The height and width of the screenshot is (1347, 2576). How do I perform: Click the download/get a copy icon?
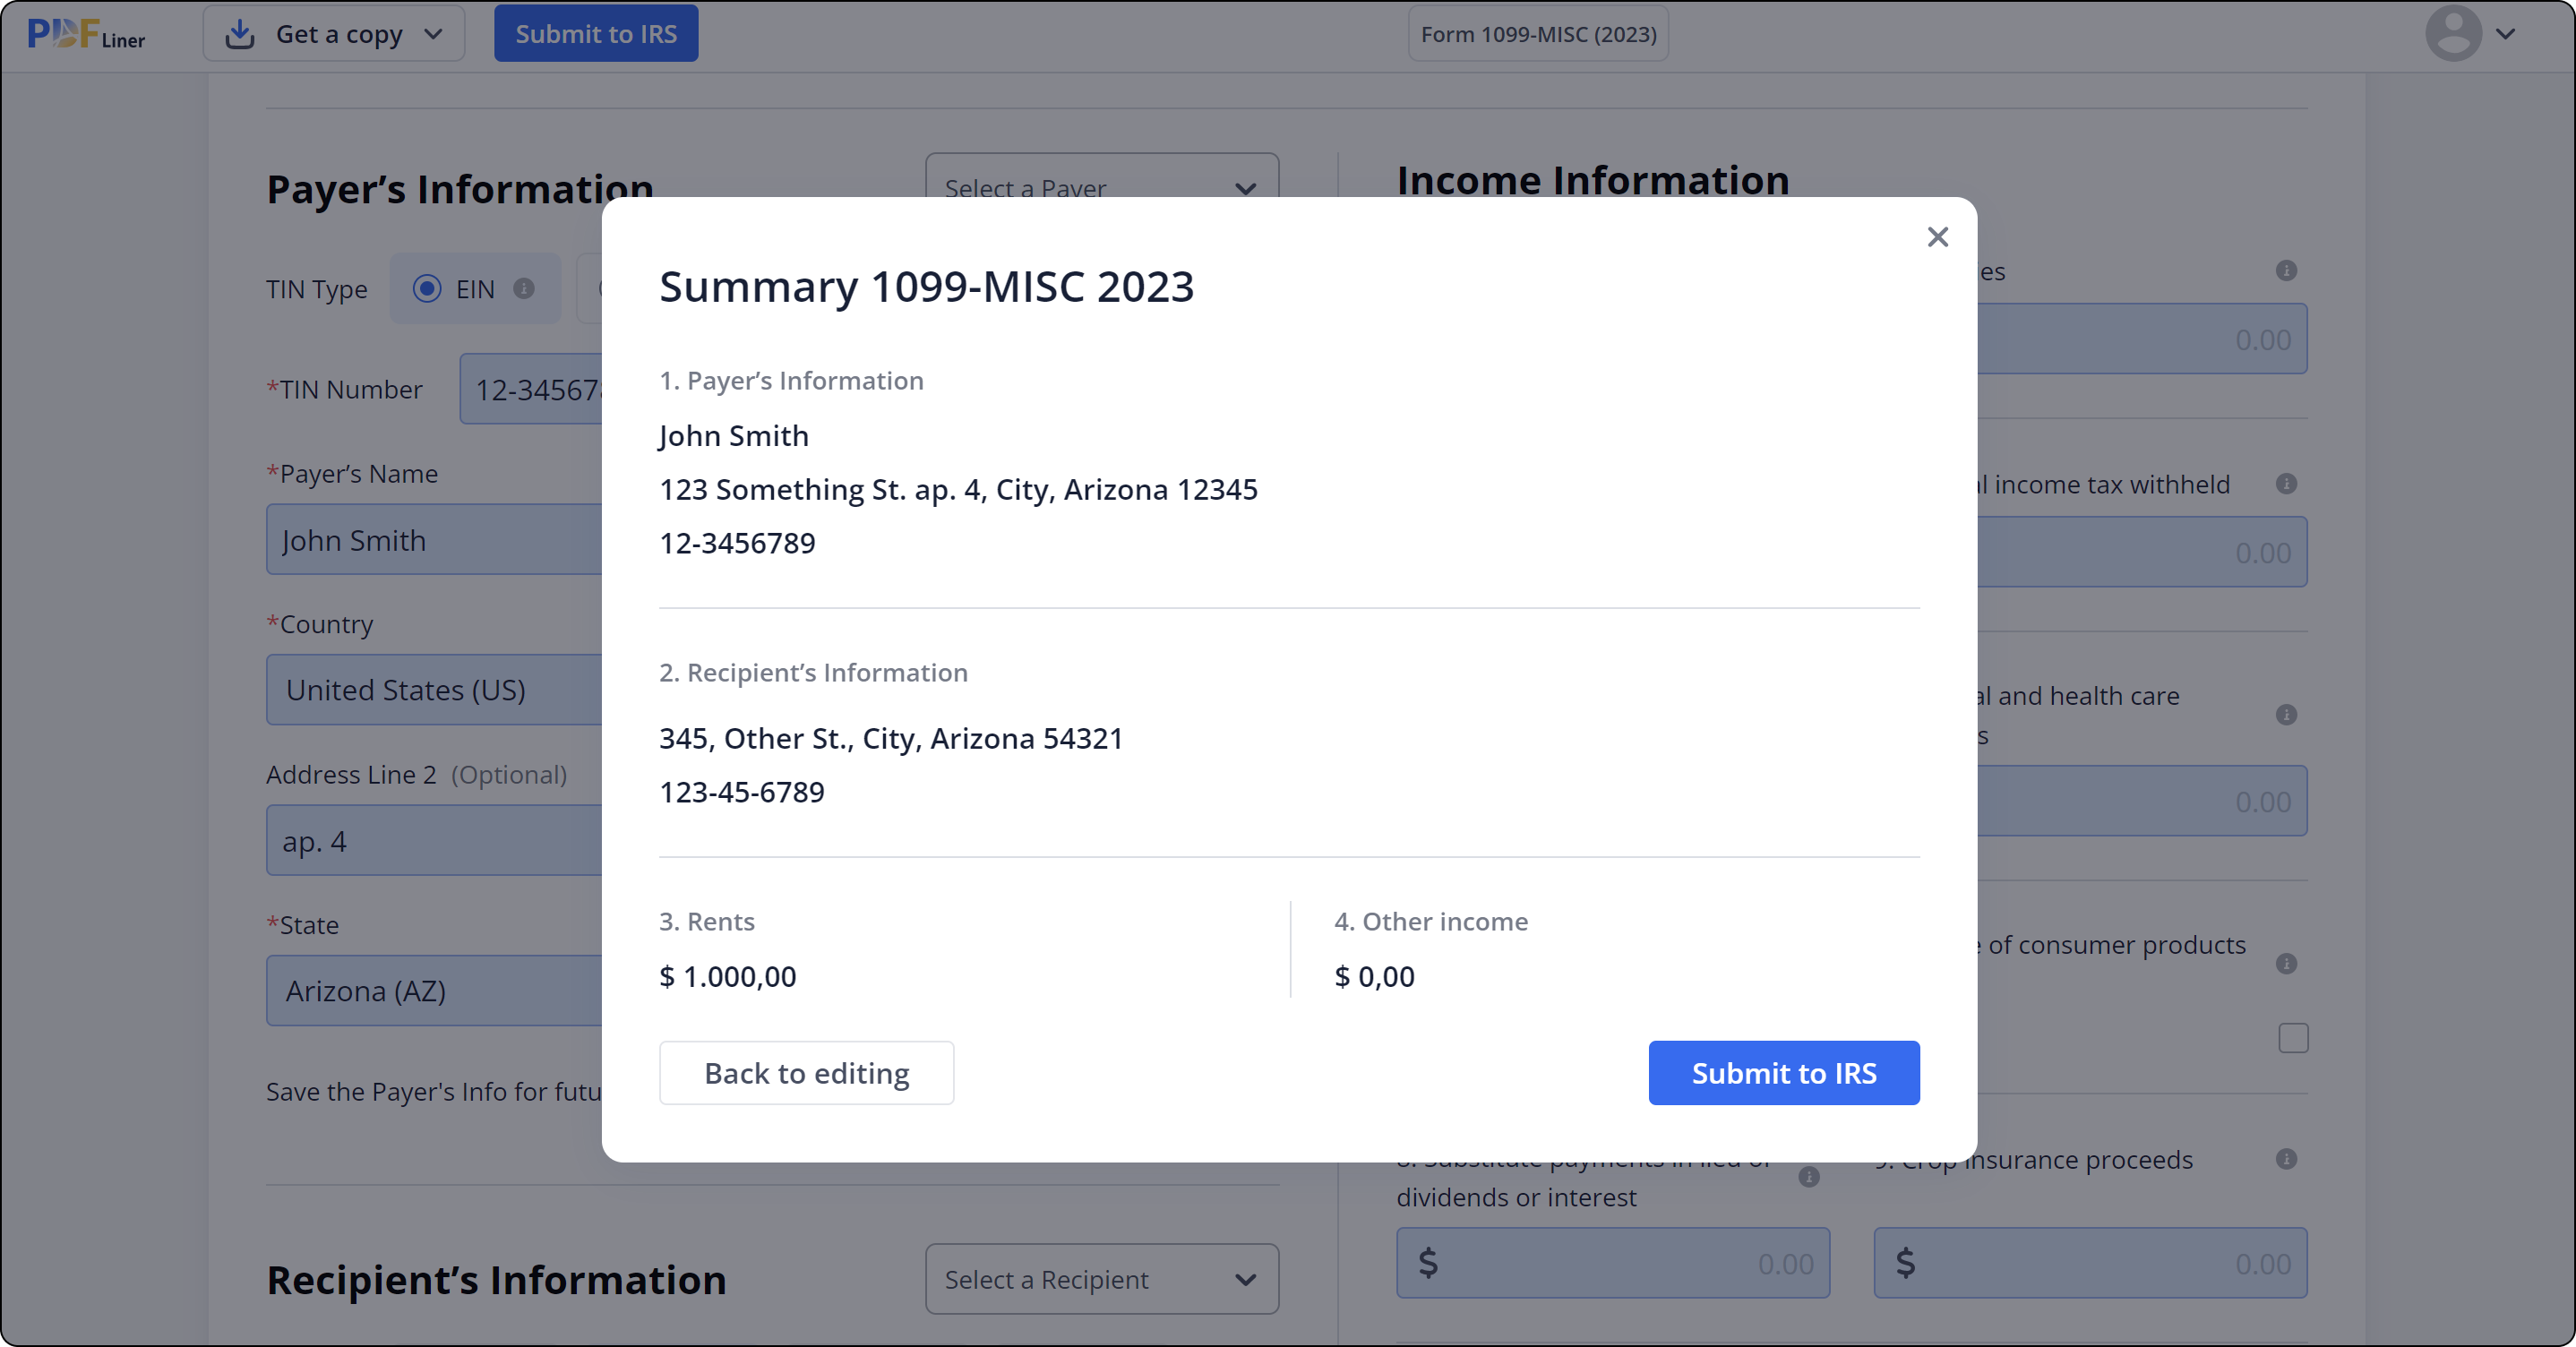(x=238, y=32)
